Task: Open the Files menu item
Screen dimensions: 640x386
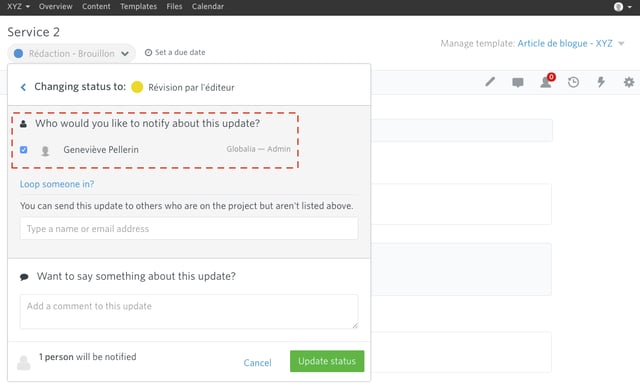Action: coord(174,7)
